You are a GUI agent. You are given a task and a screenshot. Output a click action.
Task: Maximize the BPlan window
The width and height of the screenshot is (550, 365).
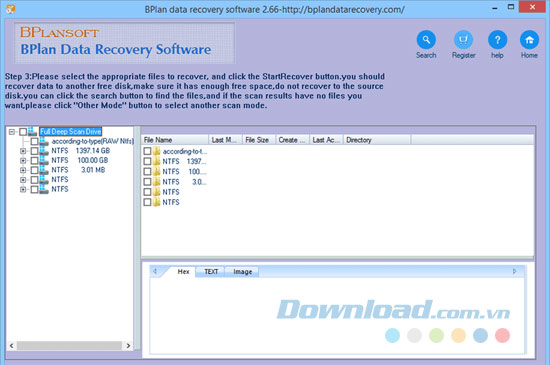coord(511,7)
